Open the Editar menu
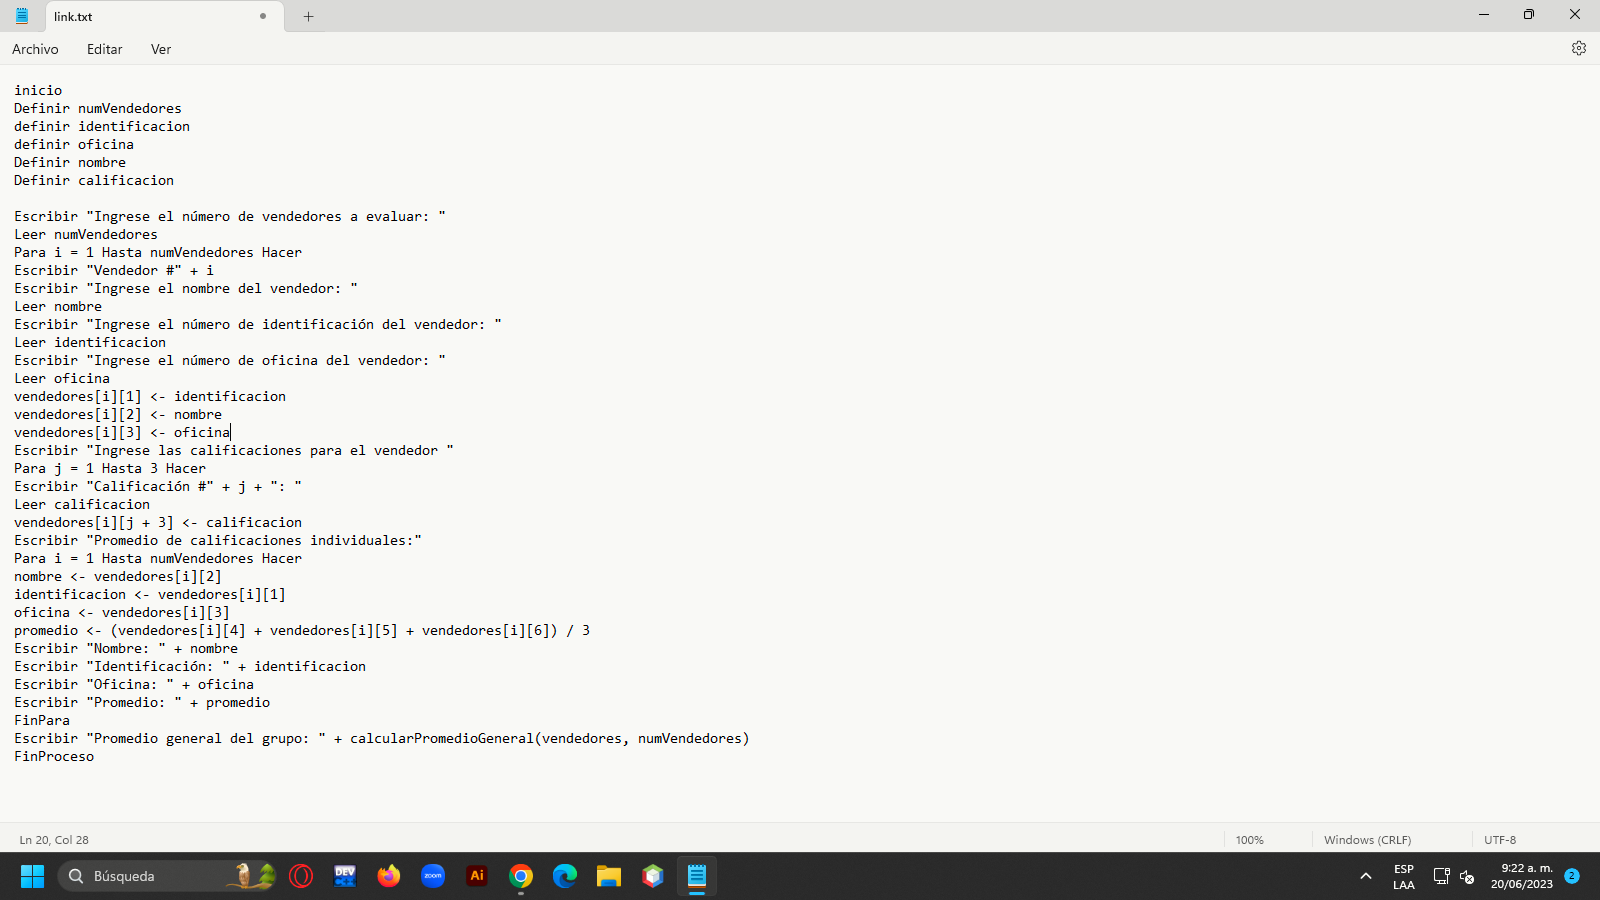The width and height of the screenshot is (1600, 900). click(104, 48)
